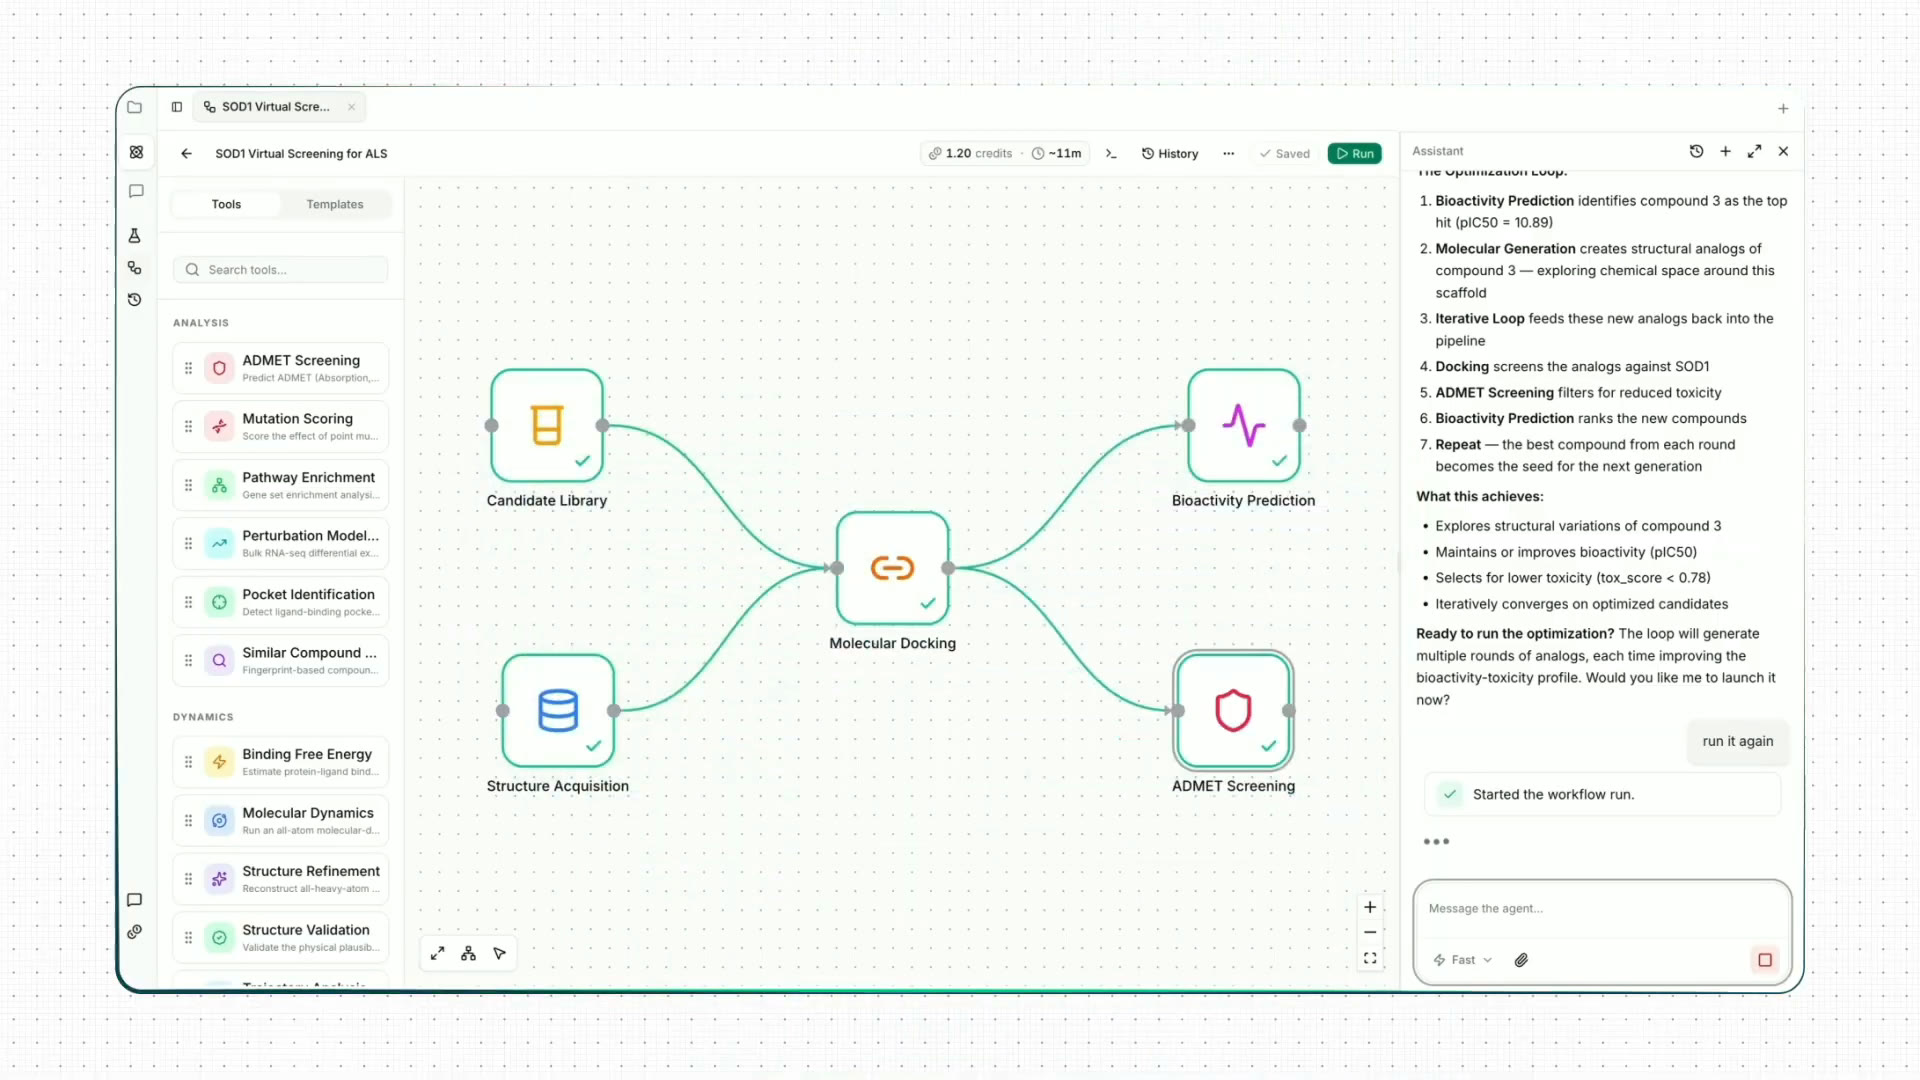The image size is (1920, 1080).
Task: Select the ADMET Screening tool in the list
Action: point(281,368)
